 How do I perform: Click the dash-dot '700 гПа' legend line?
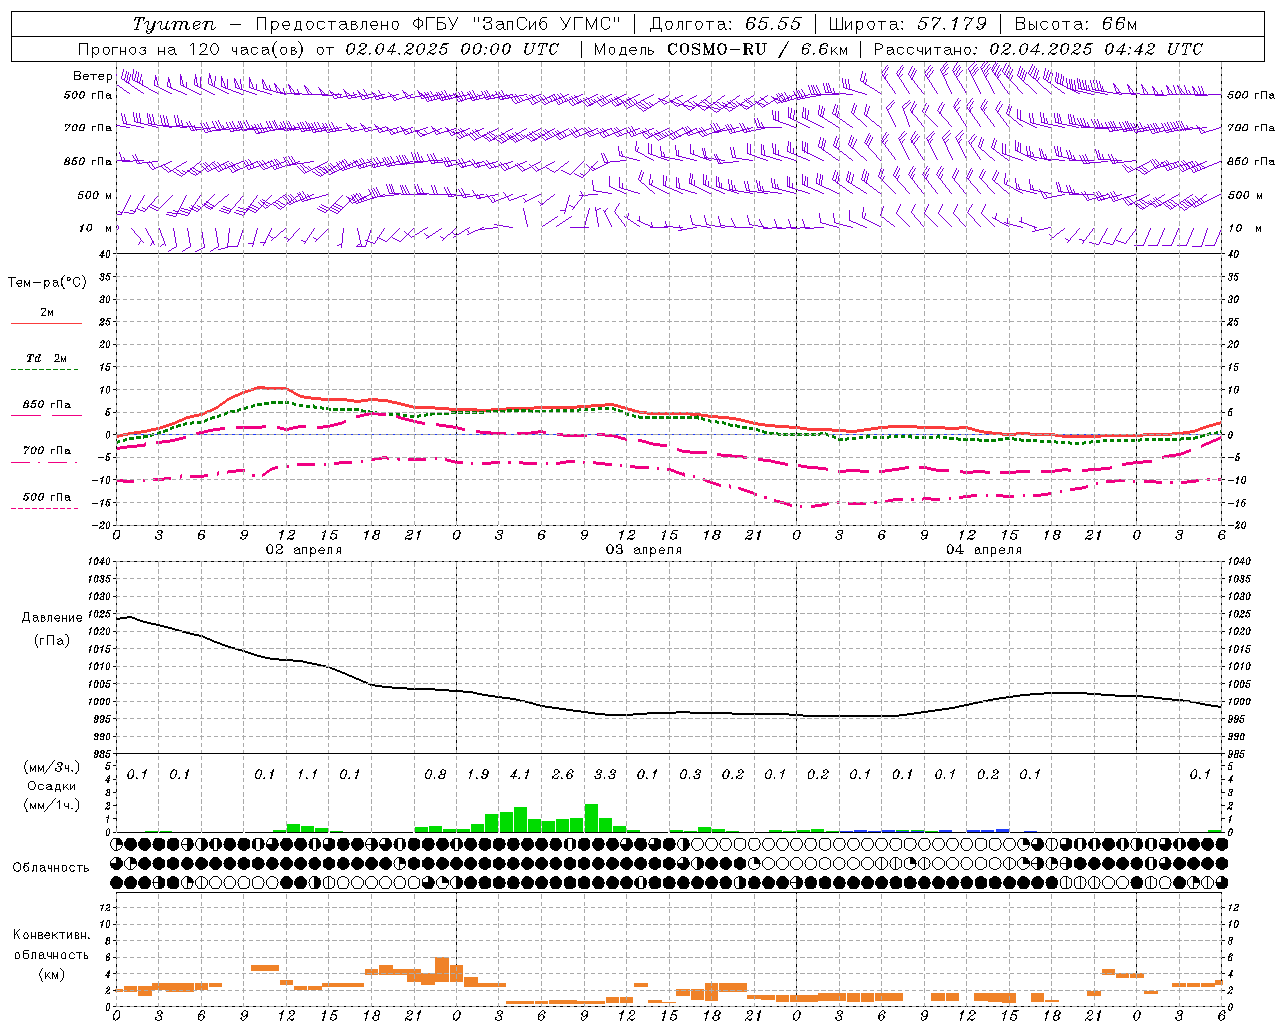point(46,462)
